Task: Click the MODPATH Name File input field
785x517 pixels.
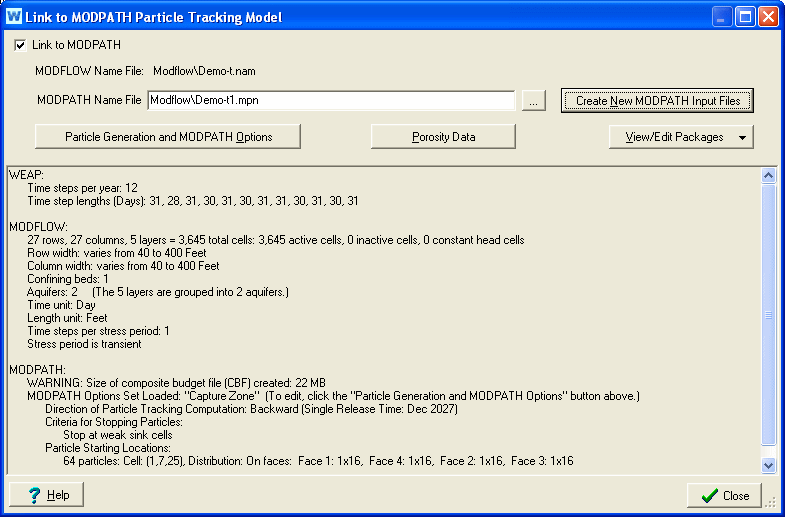Action: 331,100
